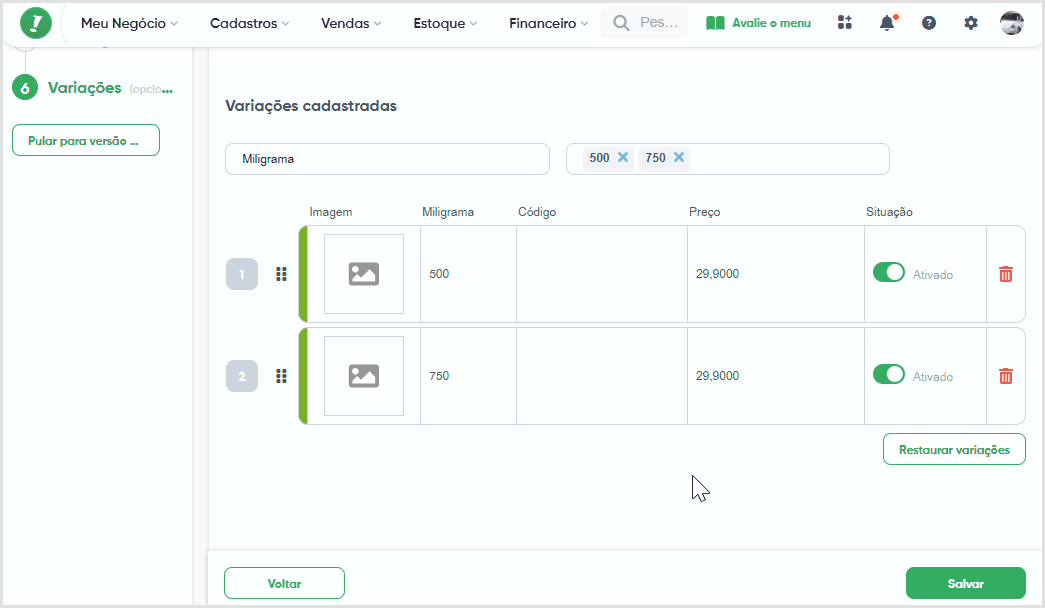Open the settings gear icon
This screenshot has width=1045, height=608.
pyautogui.click(x=970, y=23)
